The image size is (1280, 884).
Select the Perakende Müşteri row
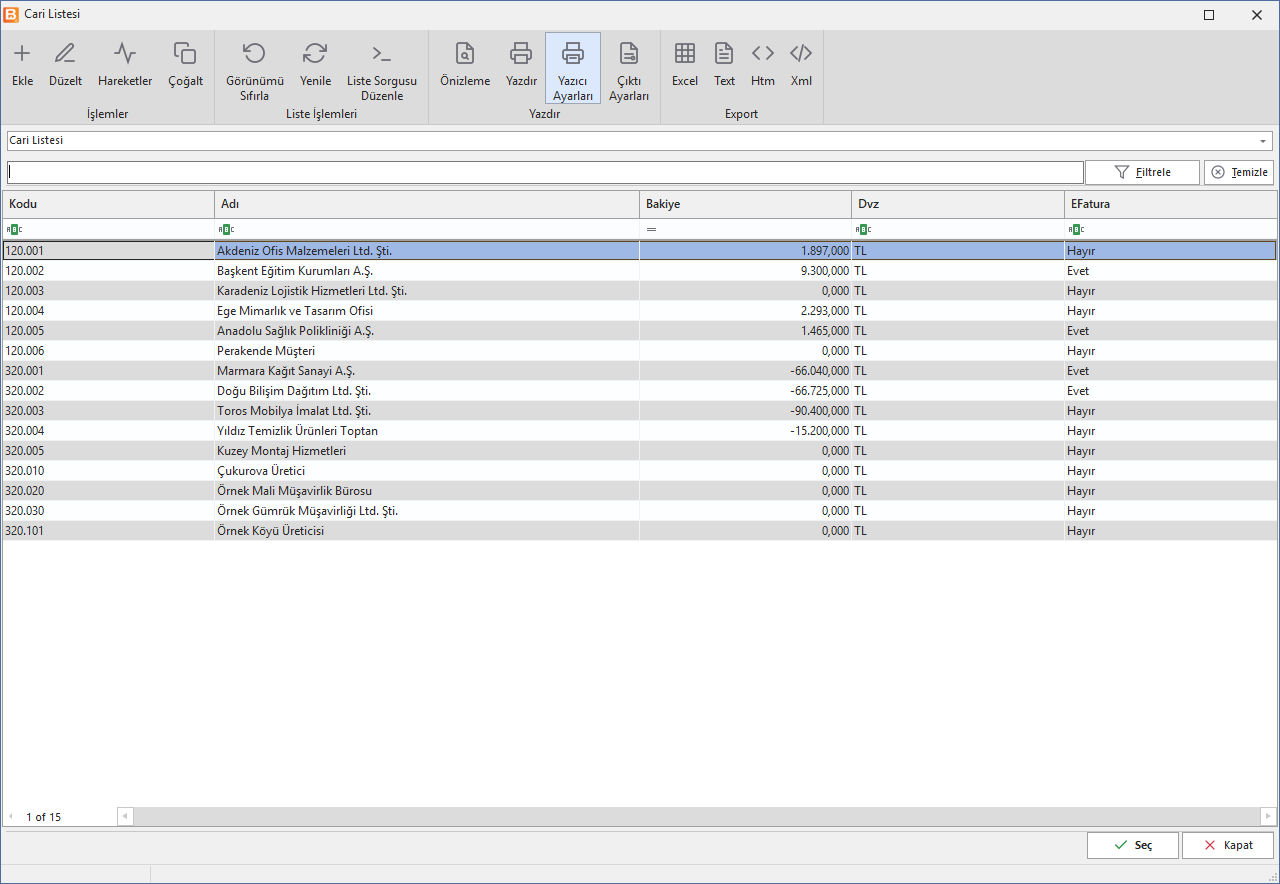[x=639, y=351]
